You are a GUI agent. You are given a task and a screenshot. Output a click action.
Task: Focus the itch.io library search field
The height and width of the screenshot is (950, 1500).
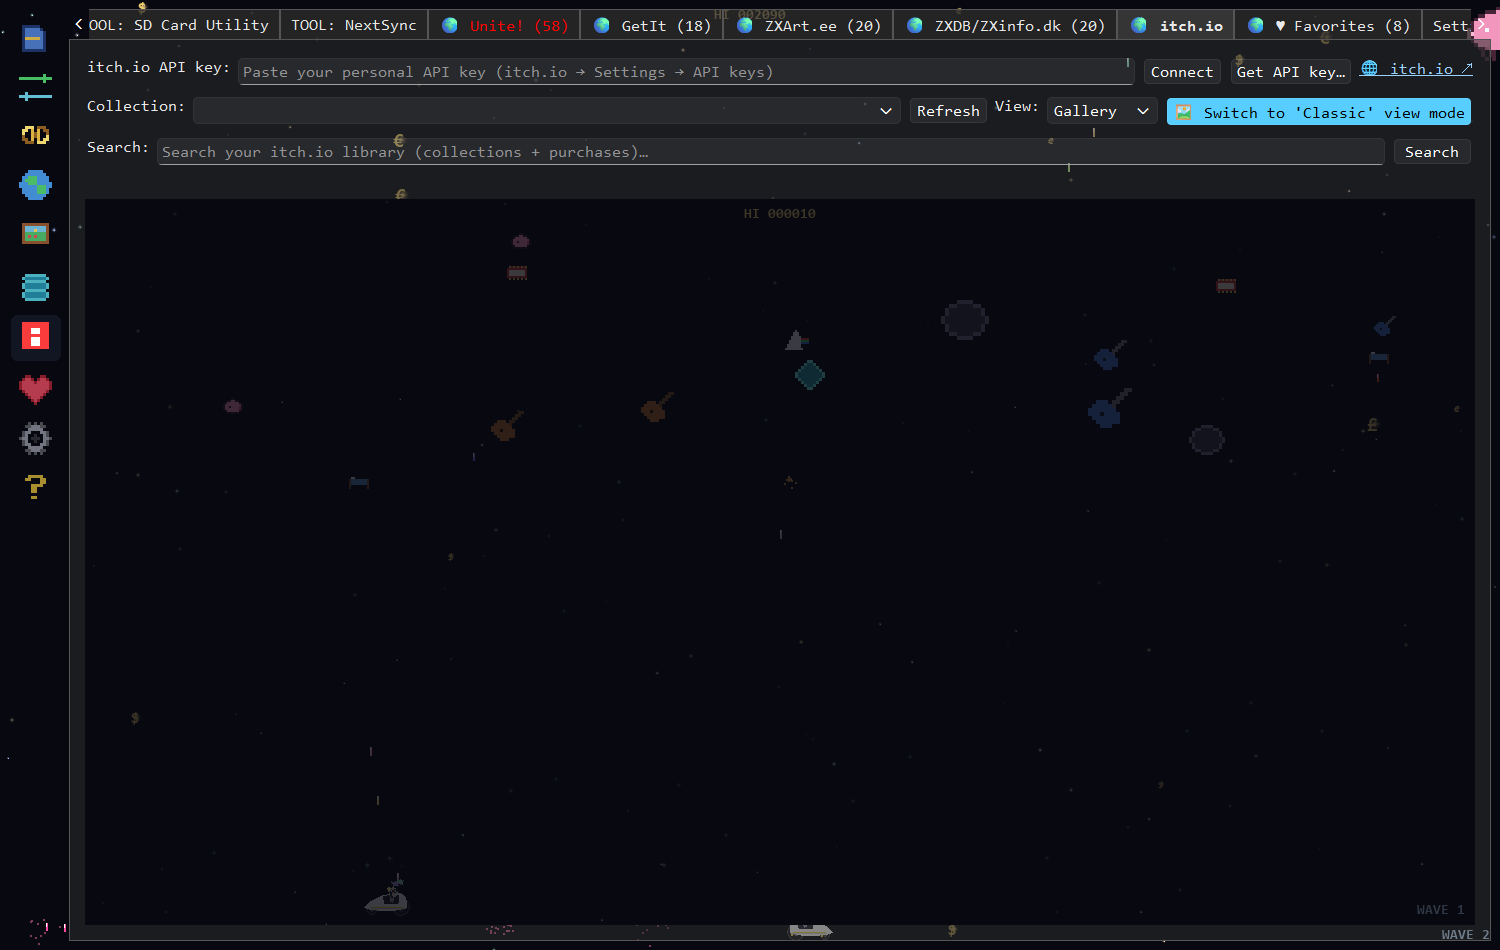coord(771,152)
